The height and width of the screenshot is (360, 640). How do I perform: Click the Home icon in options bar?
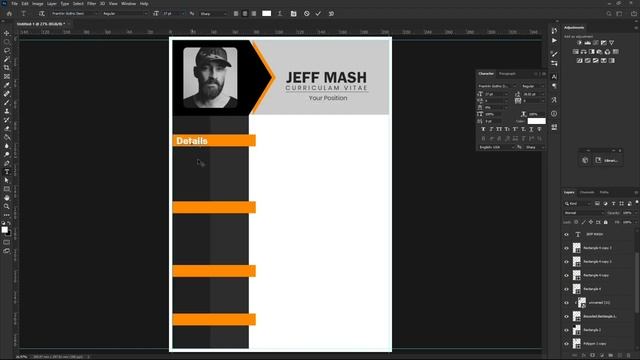[9, 13]
